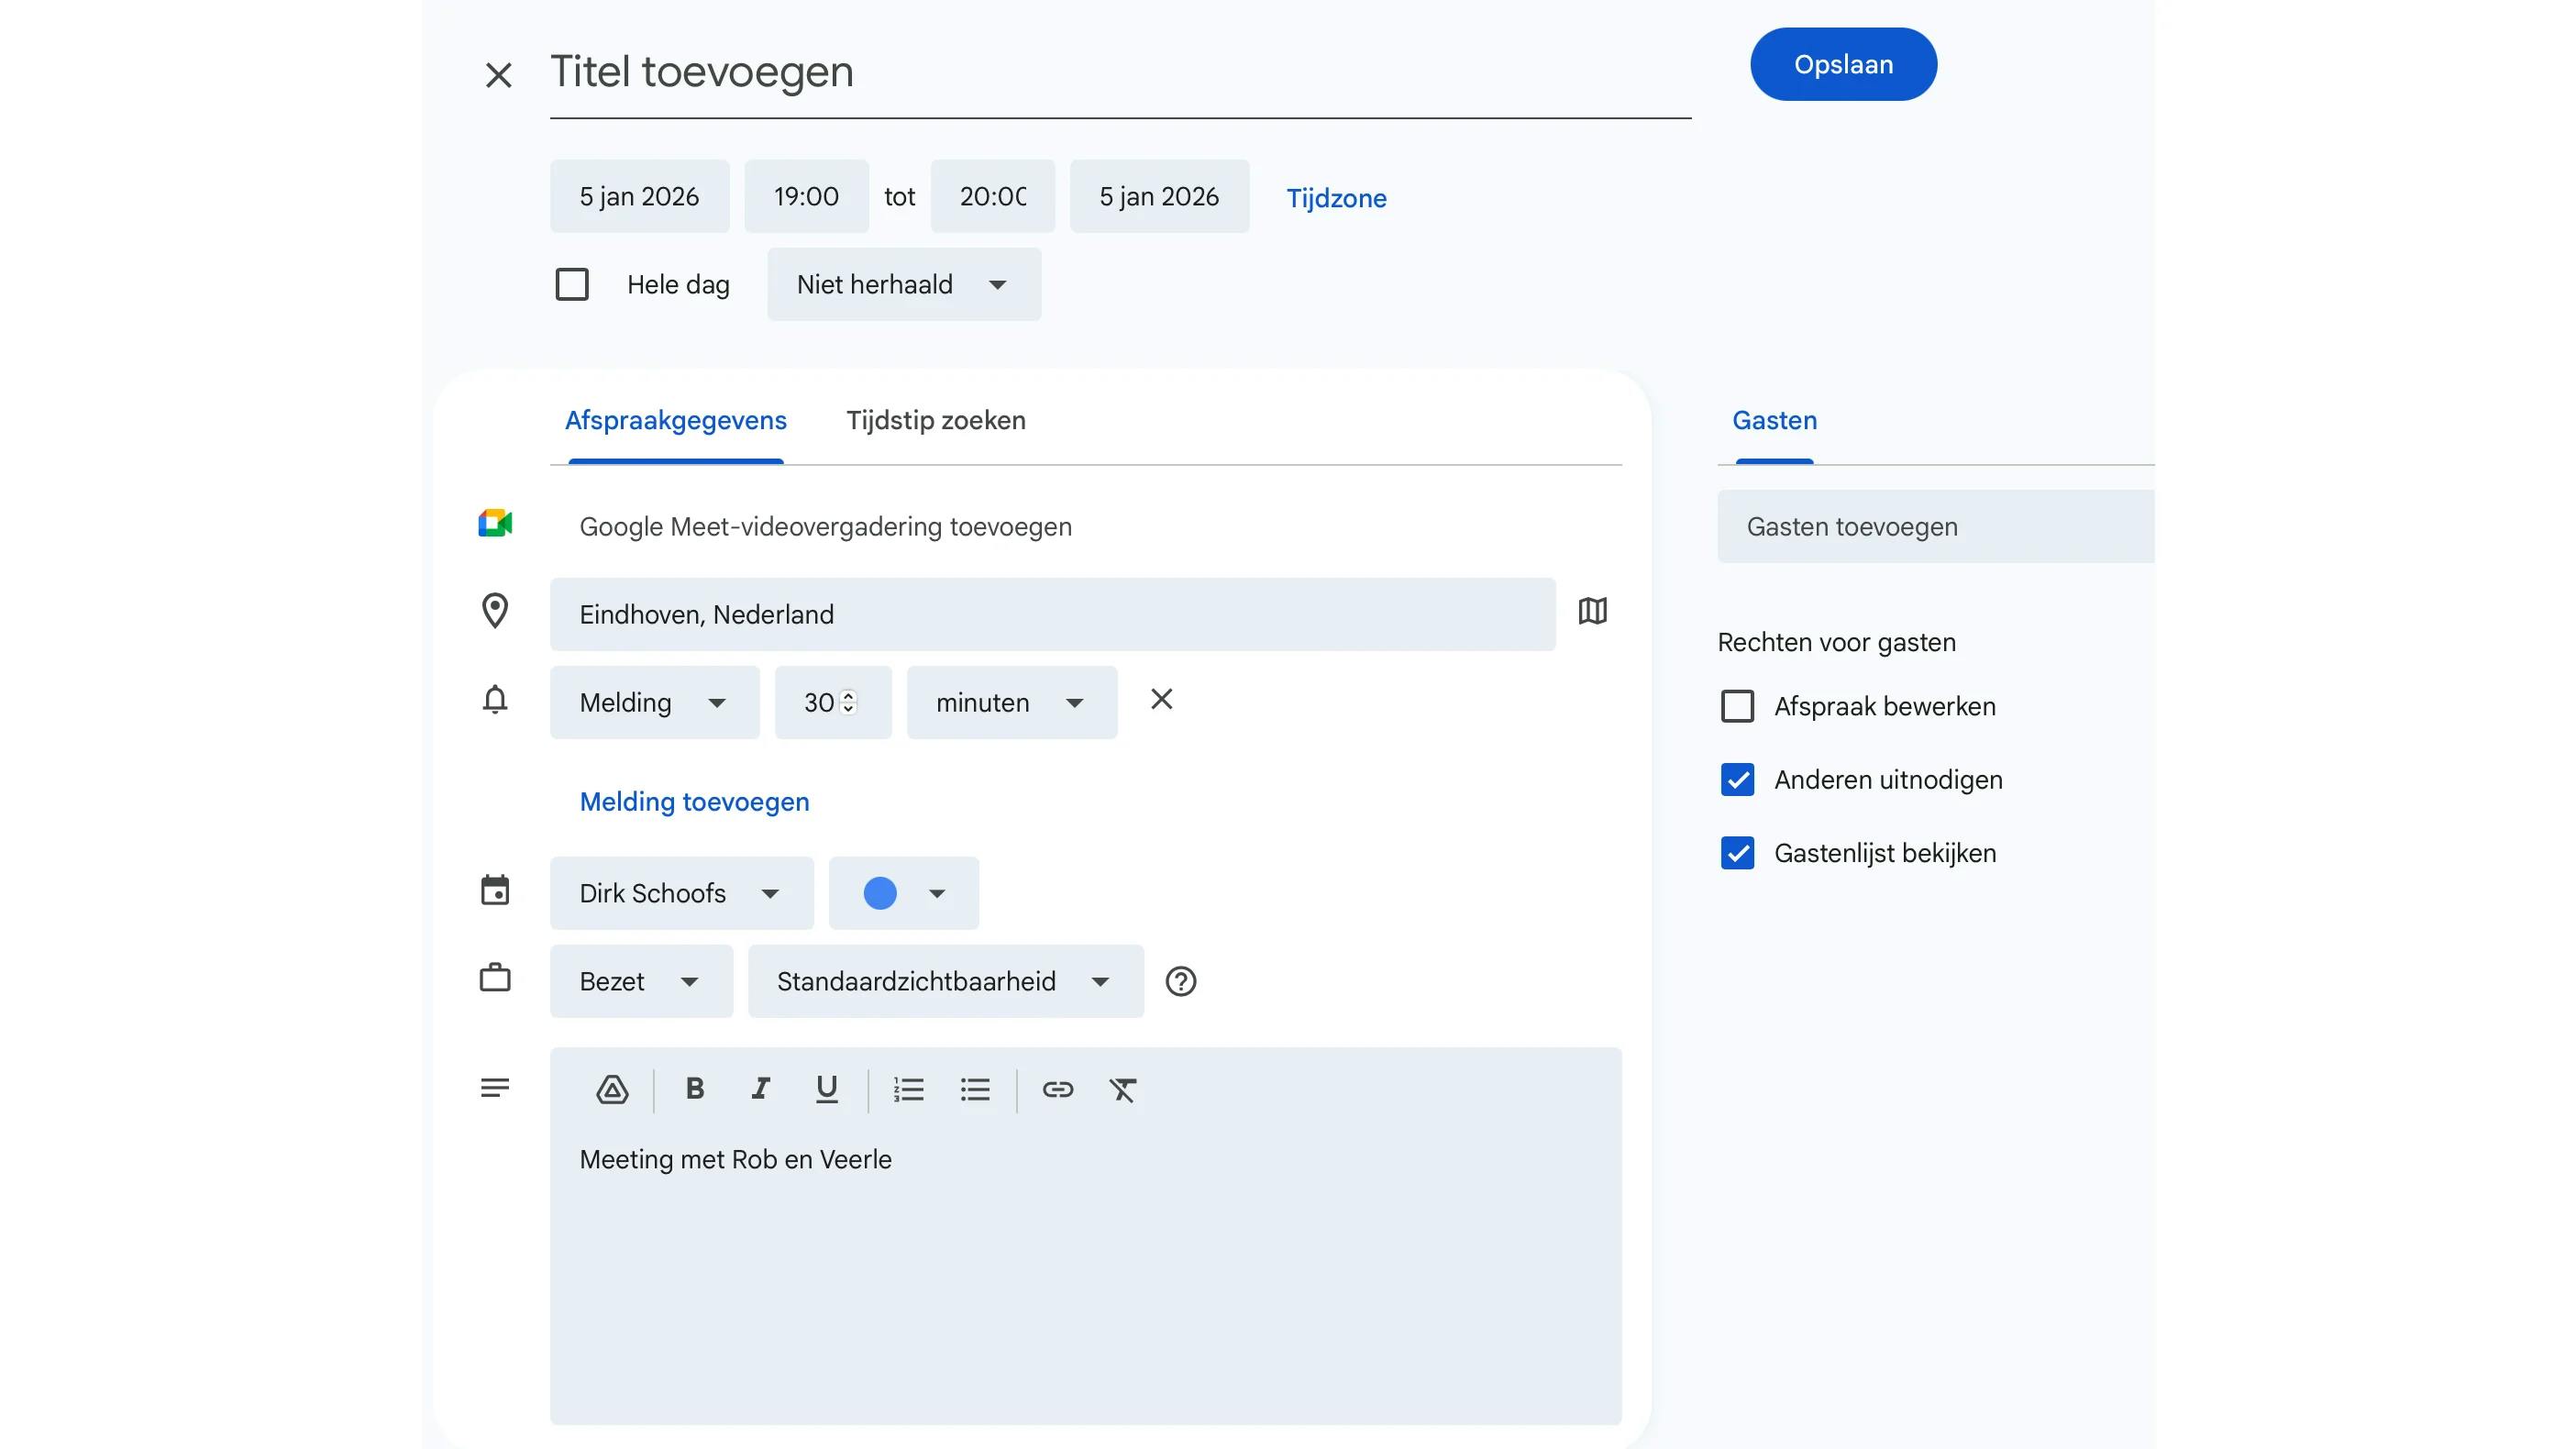The image size is (2576, 1449).
Task: Open the Bezet availability dropdown
Action: point(640,981)
